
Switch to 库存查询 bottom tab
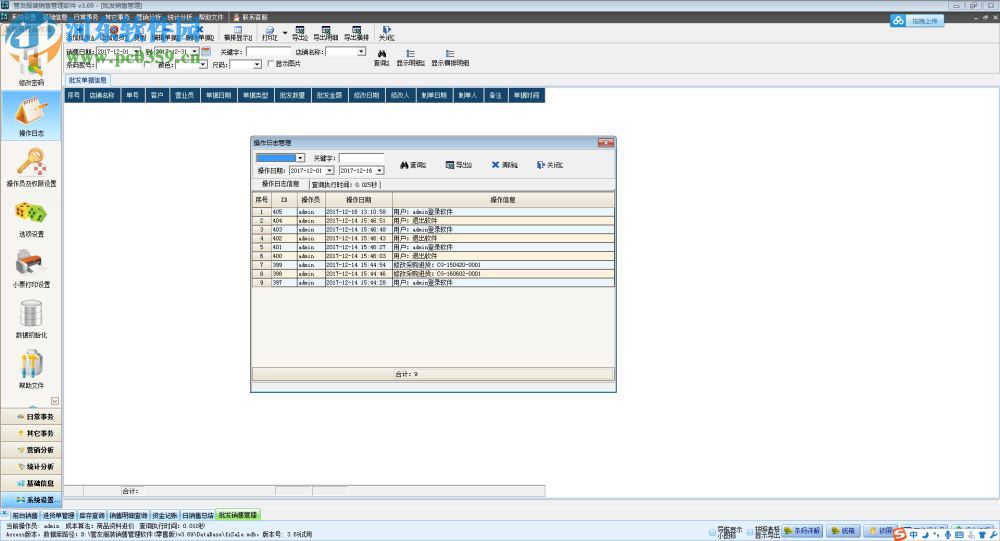click(92, 515)
